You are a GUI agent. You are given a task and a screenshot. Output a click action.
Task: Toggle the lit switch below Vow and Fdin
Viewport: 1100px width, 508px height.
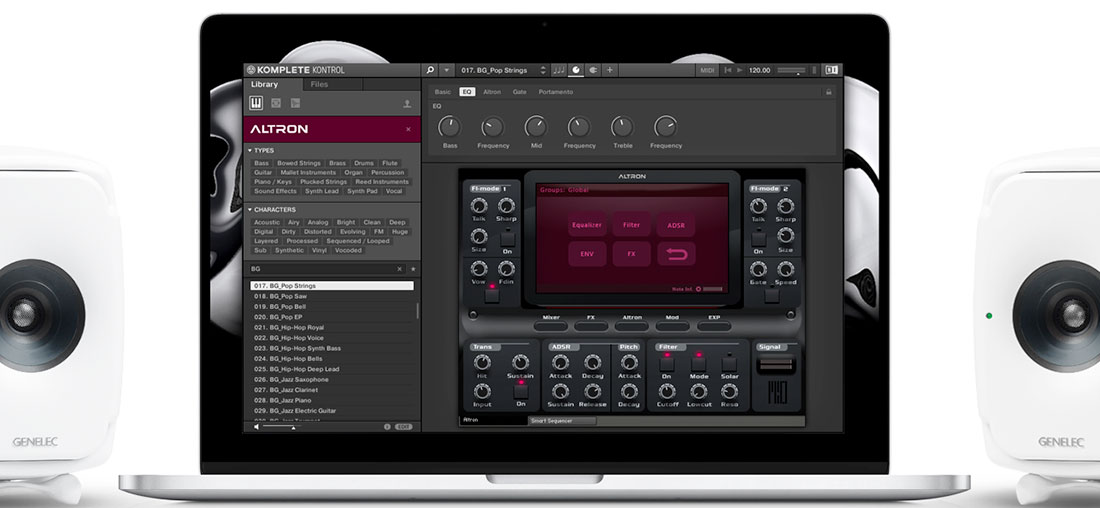tap(492, 293)
